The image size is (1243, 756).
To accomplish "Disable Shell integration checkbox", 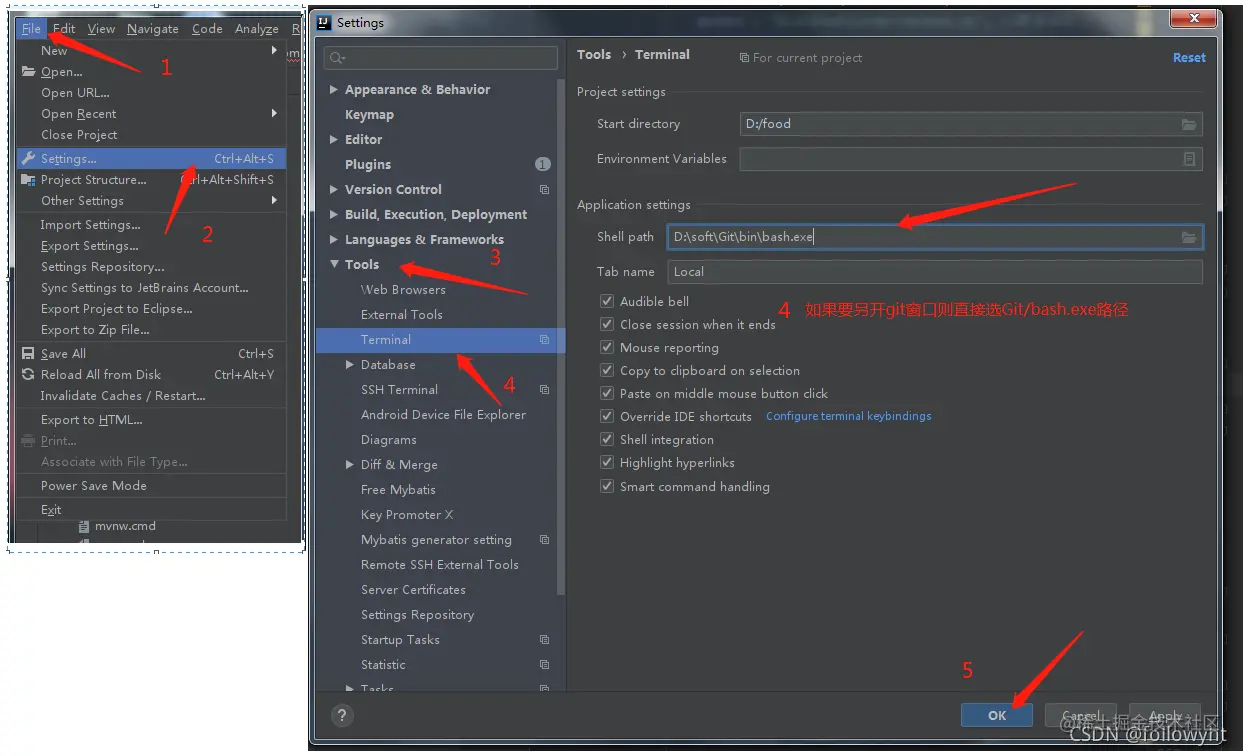I will click(606, 439).
